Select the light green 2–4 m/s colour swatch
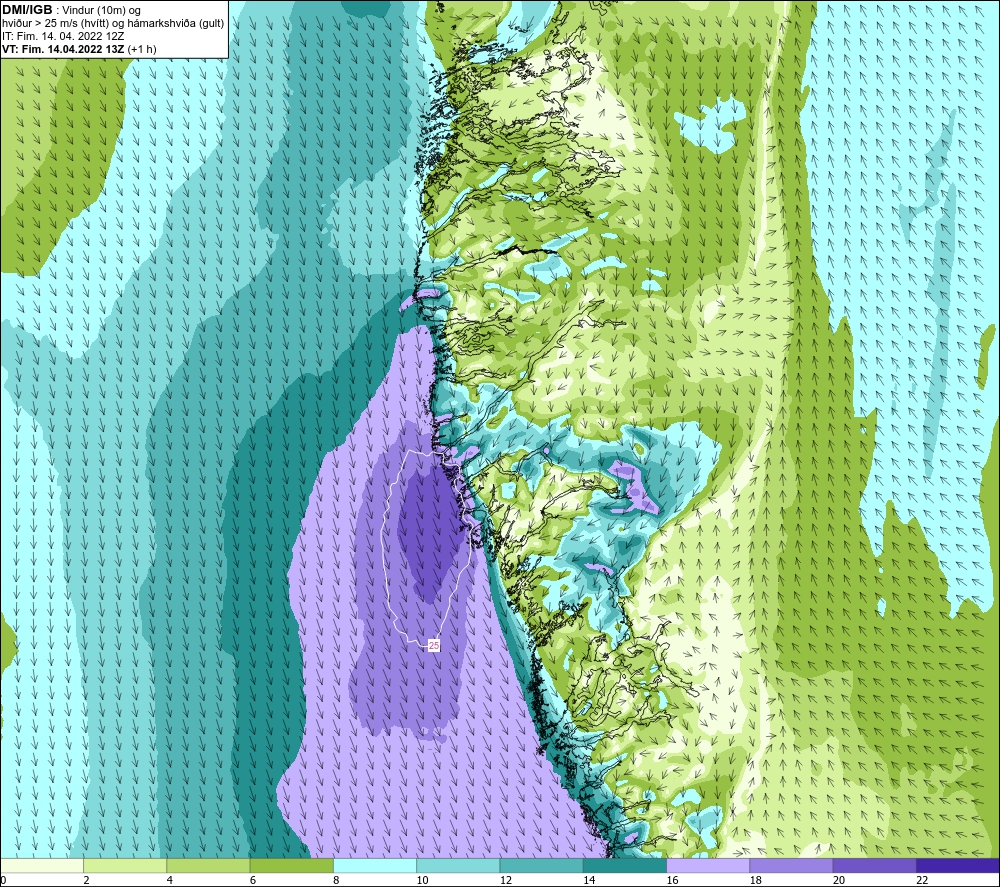 click(125, 865)
